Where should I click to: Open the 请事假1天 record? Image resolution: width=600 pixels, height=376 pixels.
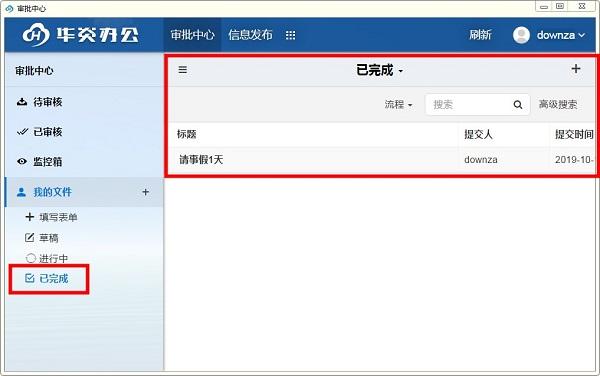pyautogui.click(x=201, y=160)
